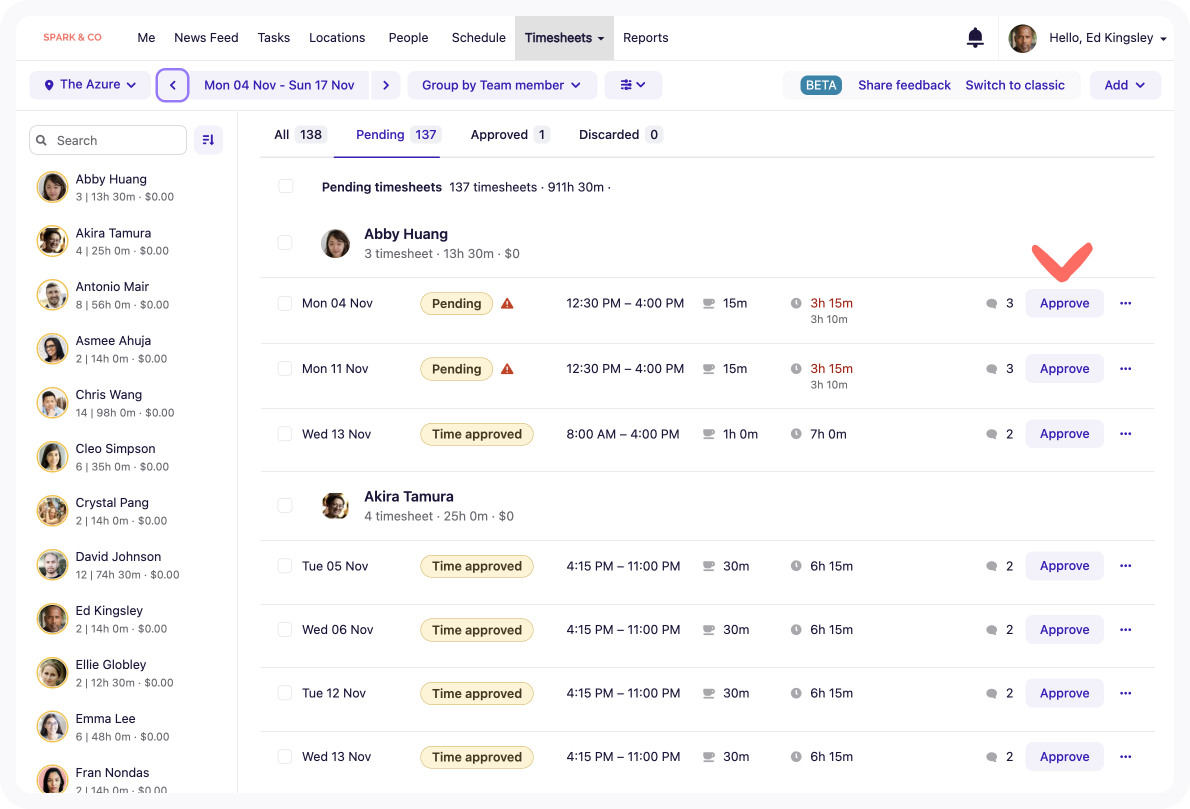Open the Timesheets menu dropdown

(x=564, y=38)
